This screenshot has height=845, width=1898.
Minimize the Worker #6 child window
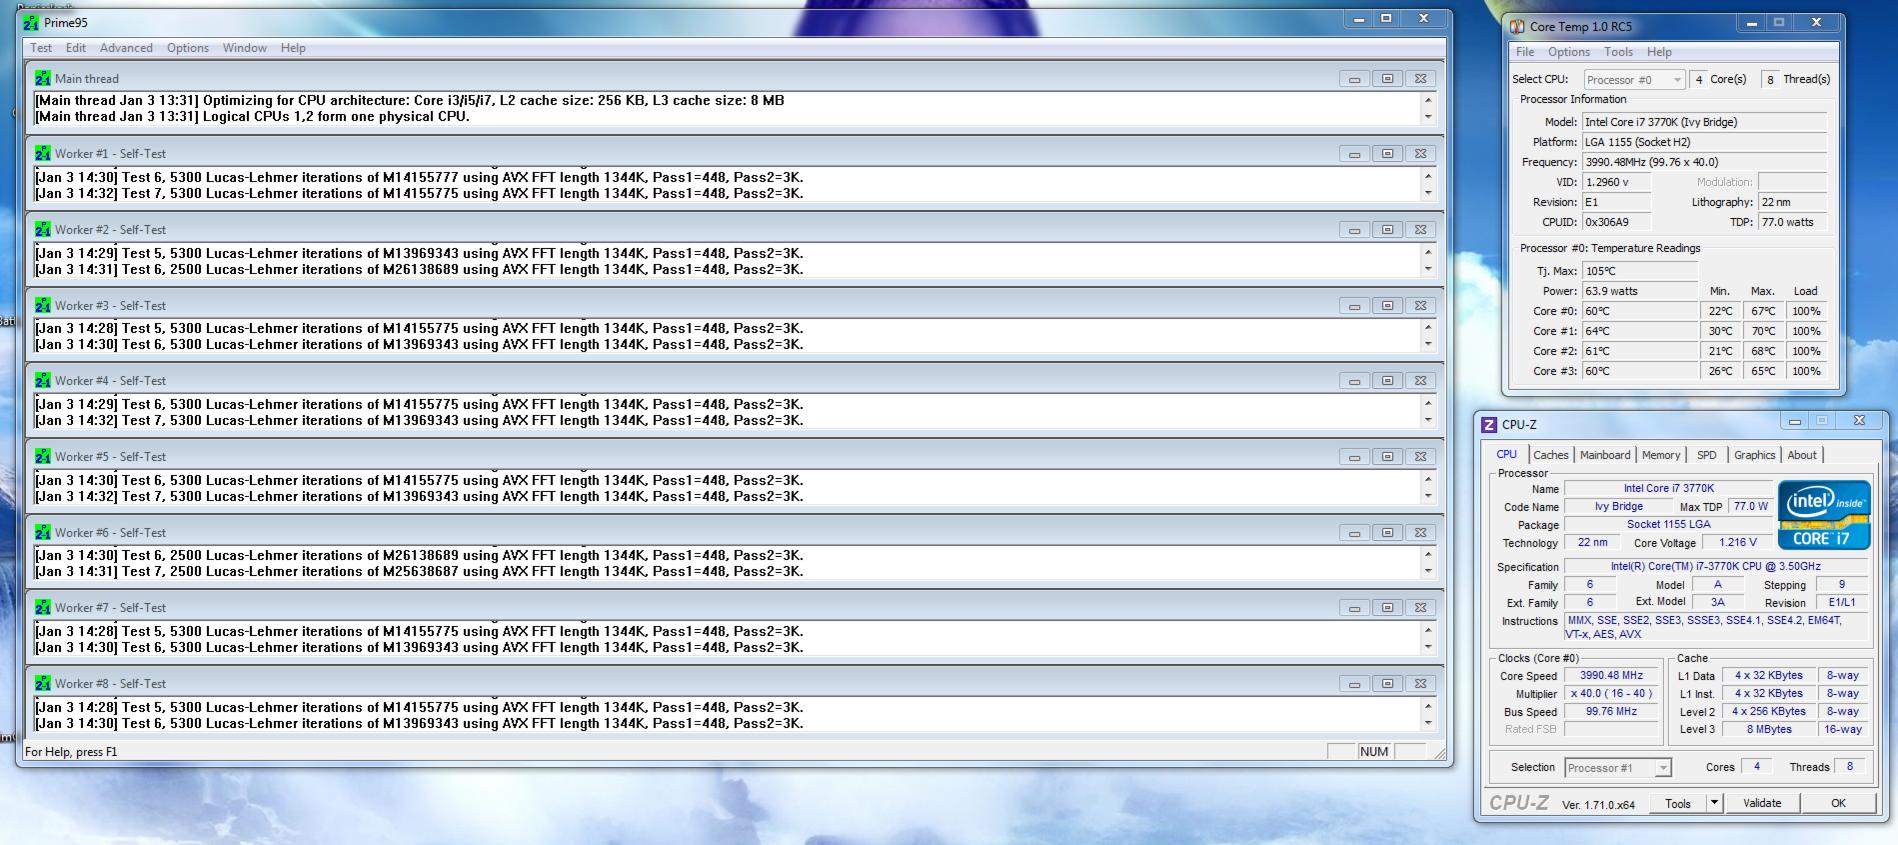point(1355,533)
